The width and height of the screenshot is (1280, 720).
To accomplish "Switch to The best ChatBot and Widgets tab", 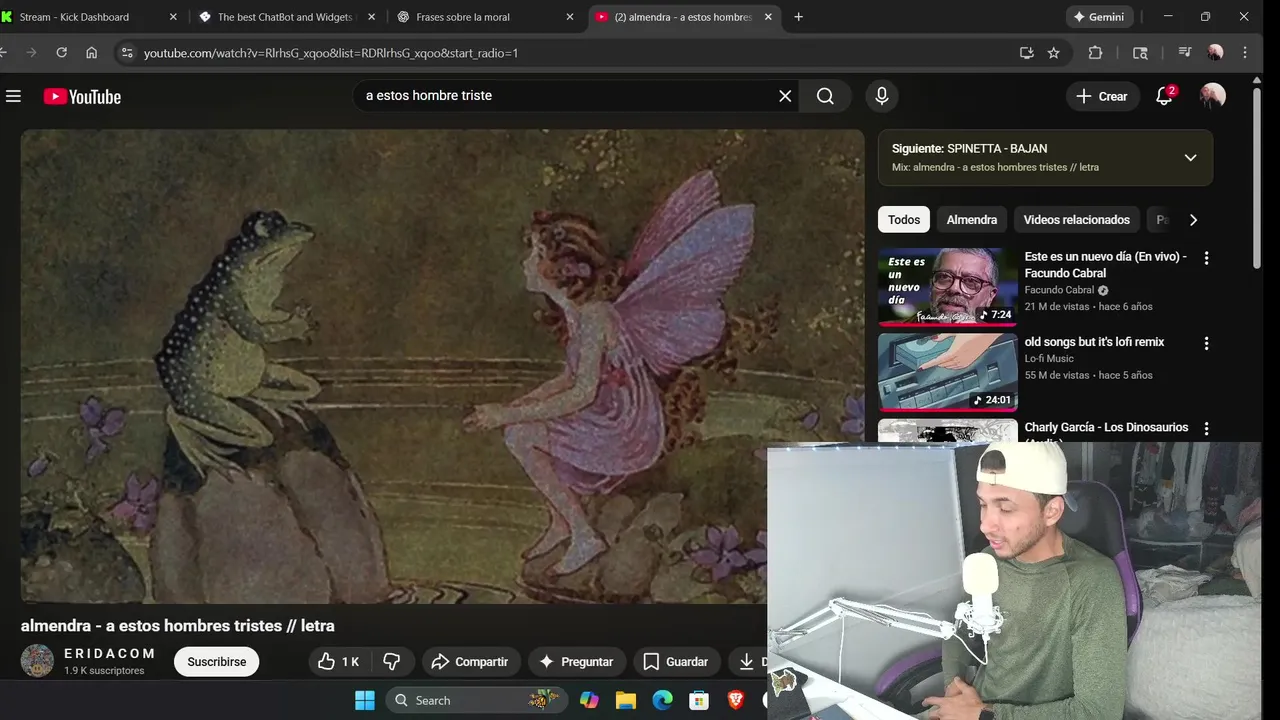I will click(x=285, y=17).
